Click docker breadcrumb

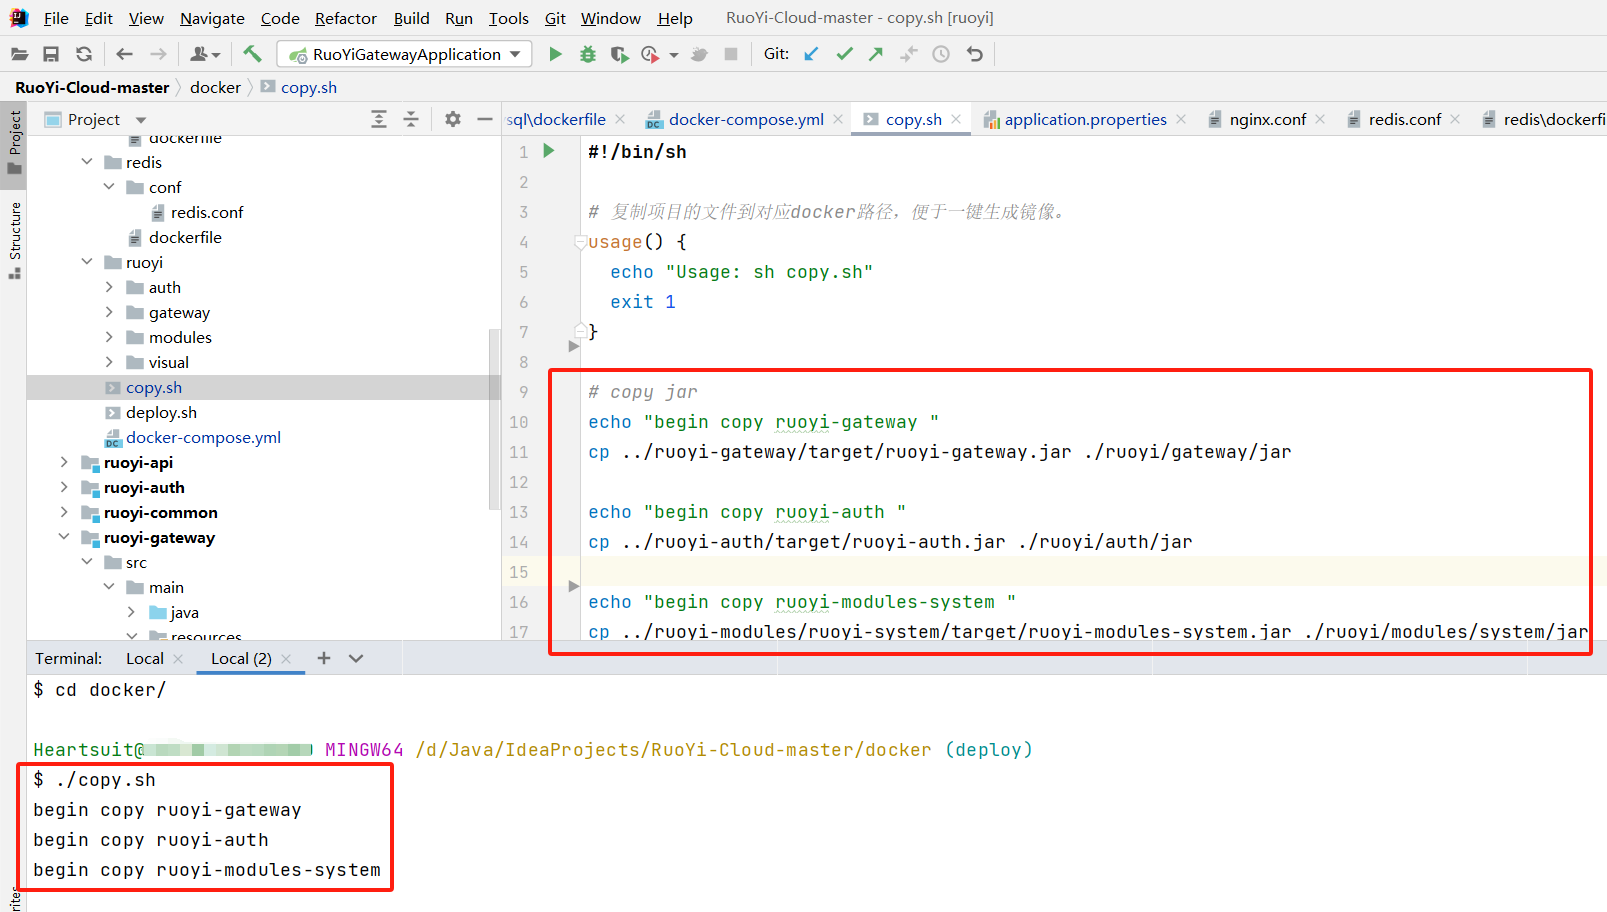pos(215,87)
